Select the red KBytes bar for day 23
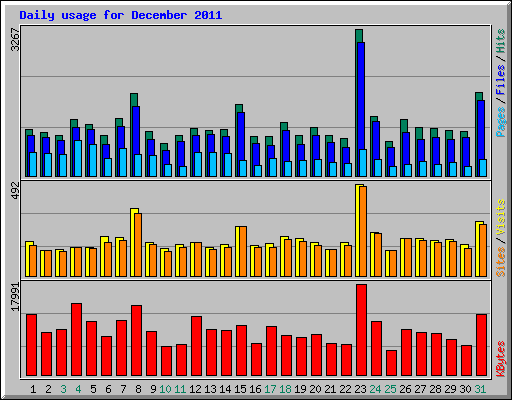 click(361, 330)
